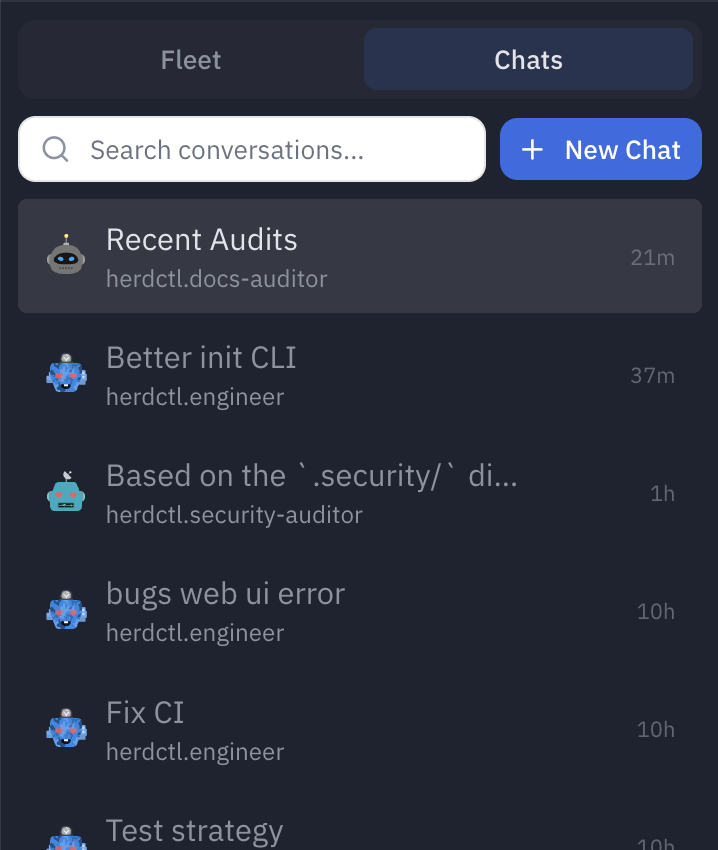
Task: Switch to the Chats tab
Action: tap(528, 60)
